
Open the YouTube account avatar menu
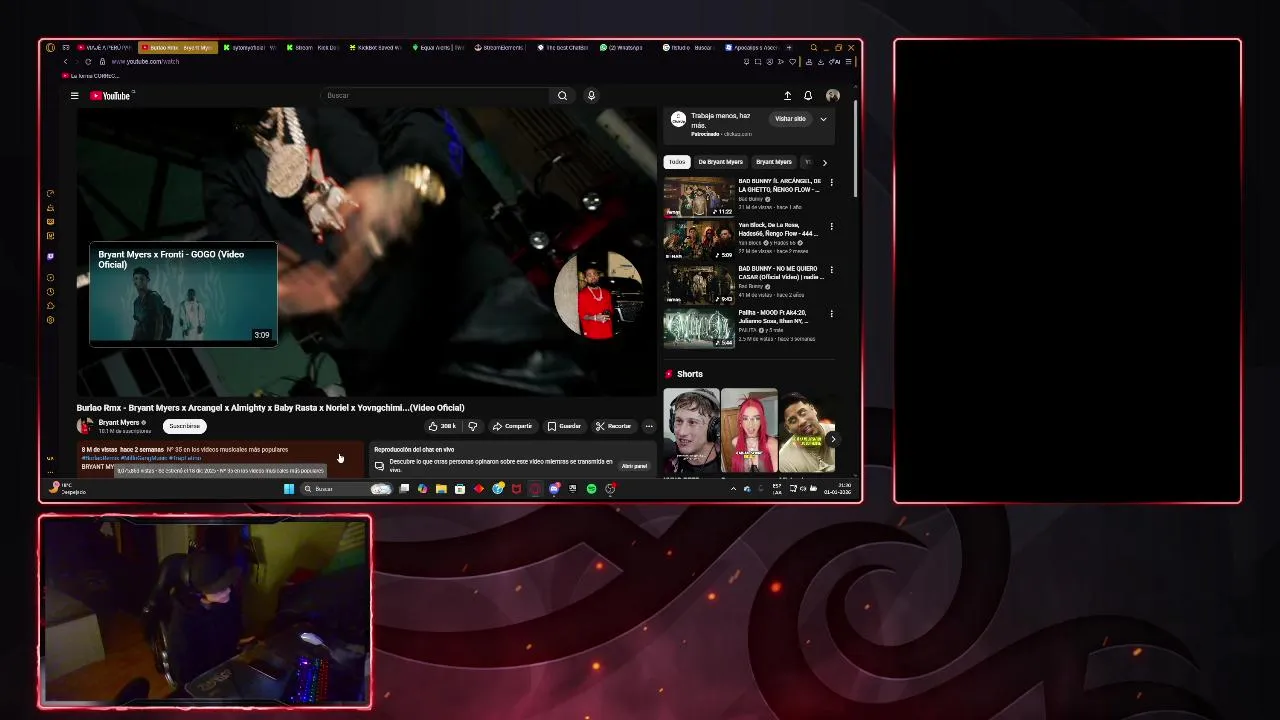(x=832, y=96)
